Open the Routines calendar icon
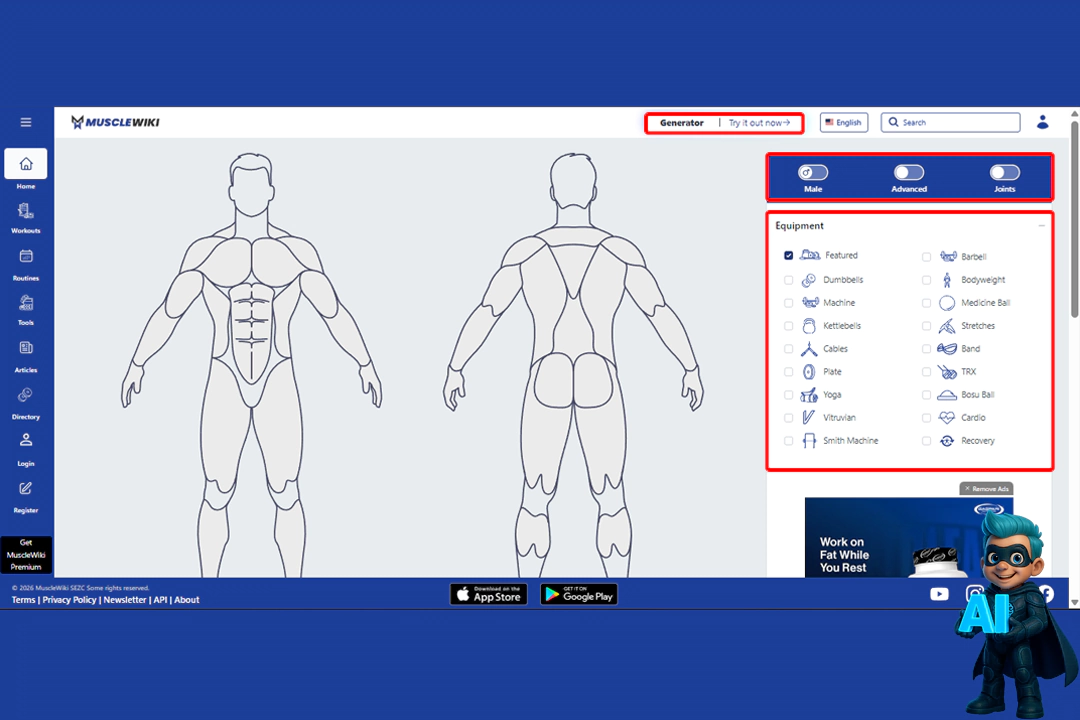 click(26, 257)
